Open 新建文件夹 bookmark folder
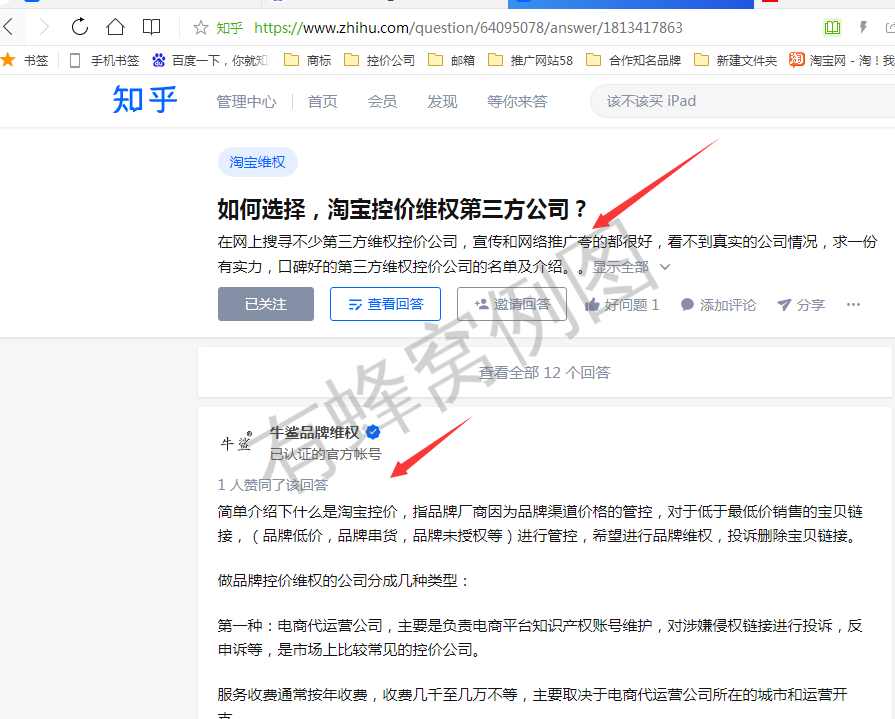The width and height of the screenshot is (895, 719). [x=735, y=60]
